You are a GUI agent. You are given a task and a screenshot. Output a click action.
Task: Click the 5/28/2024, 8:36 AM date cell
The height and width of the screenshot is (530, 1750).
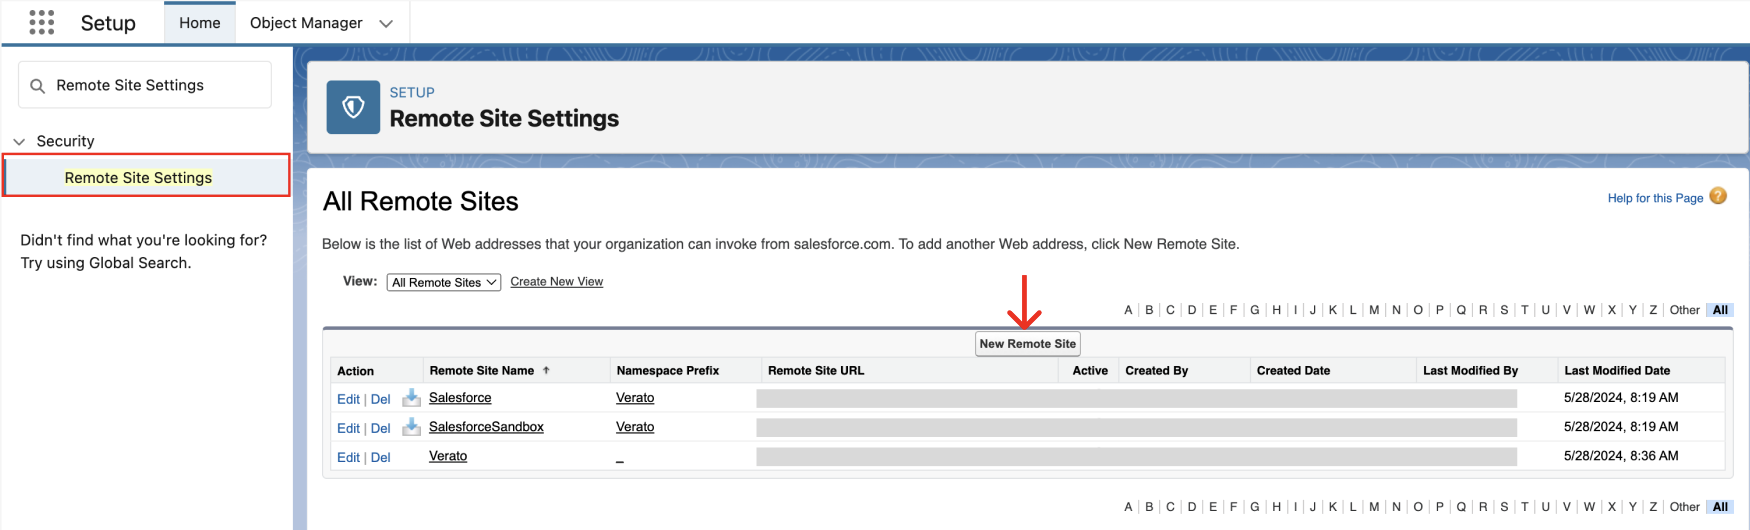coord(1621,456)
